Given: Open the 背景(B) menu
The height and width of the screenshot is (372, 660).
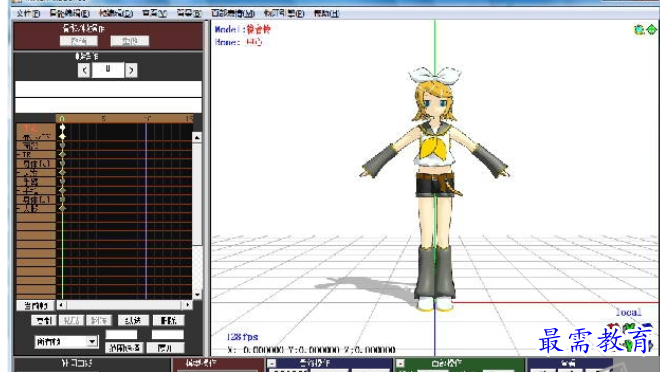Looking at the screenshot, I should click(x=189, y=13).
